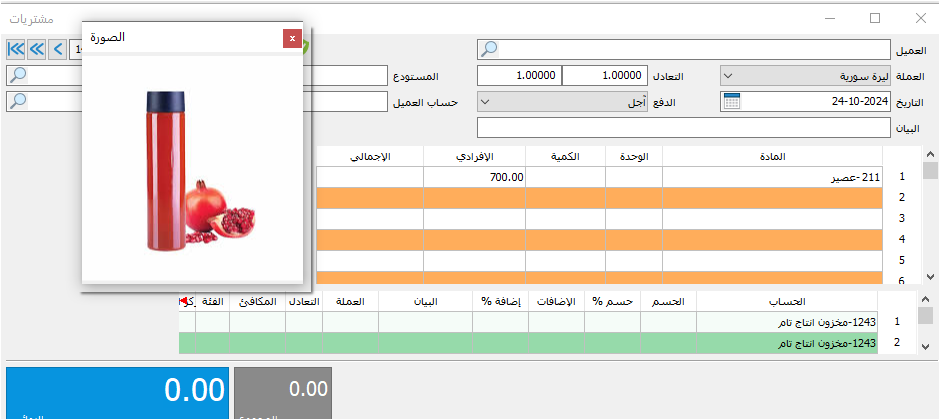Screen dimensions: 940x420
Task: Click the الحسم column header
Action: 668,301
